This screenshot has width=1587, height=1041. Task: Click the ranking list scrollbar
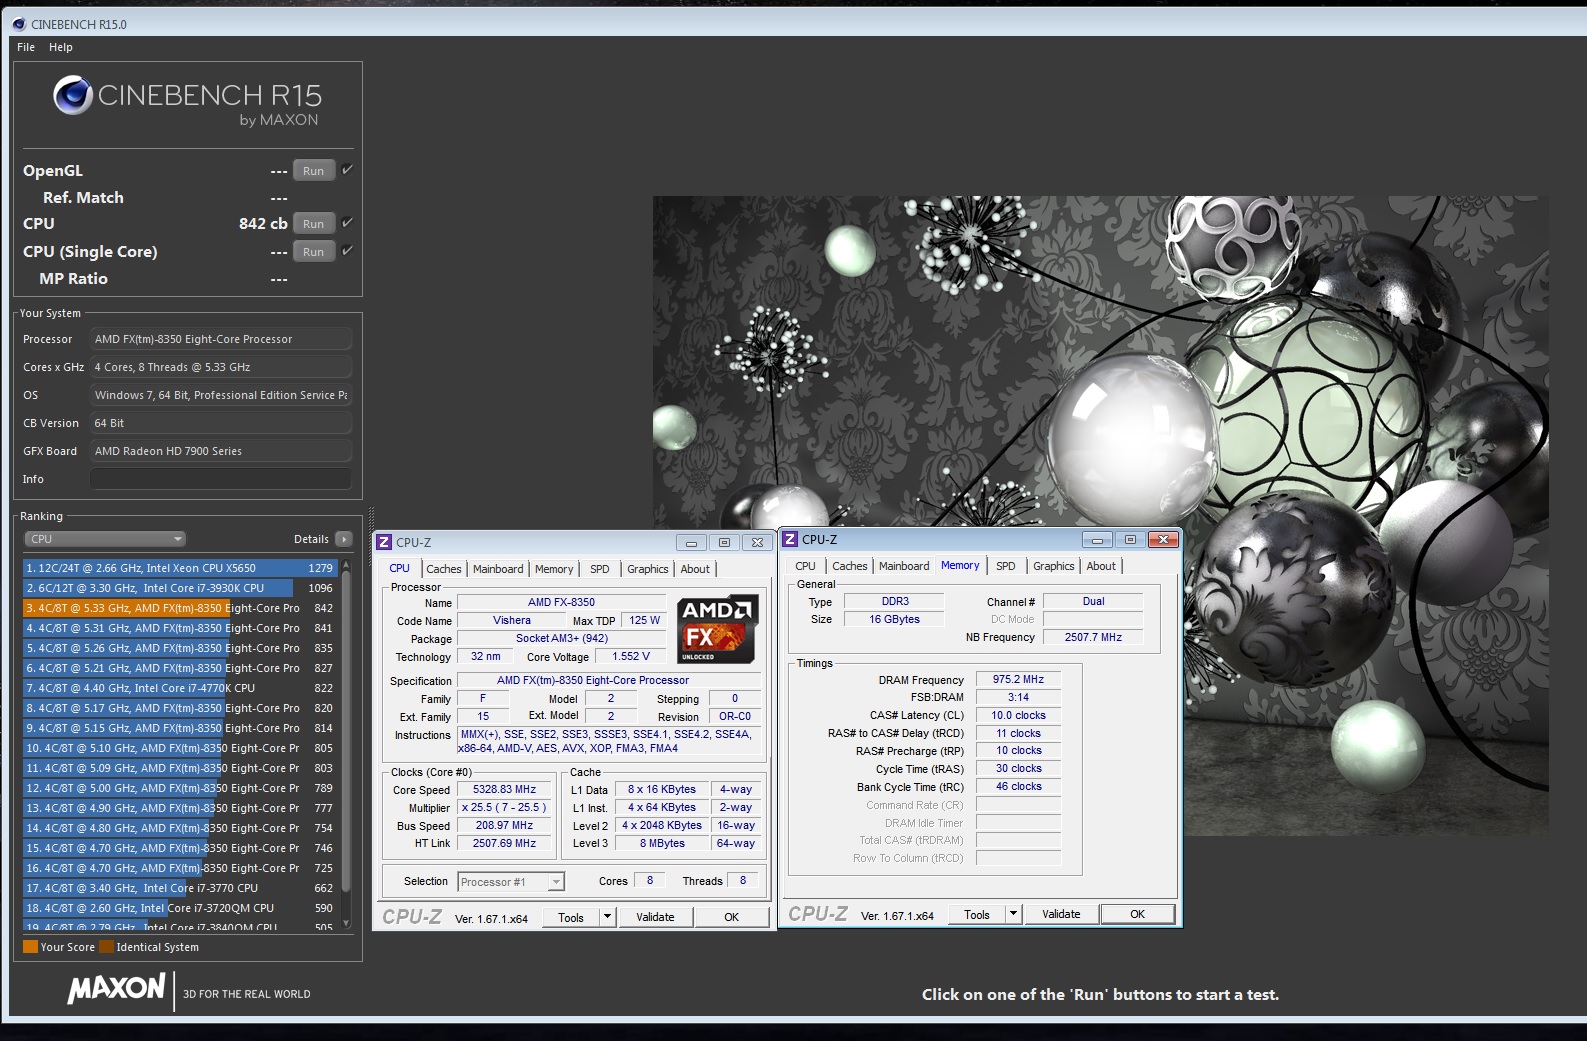tap(346, 730)
